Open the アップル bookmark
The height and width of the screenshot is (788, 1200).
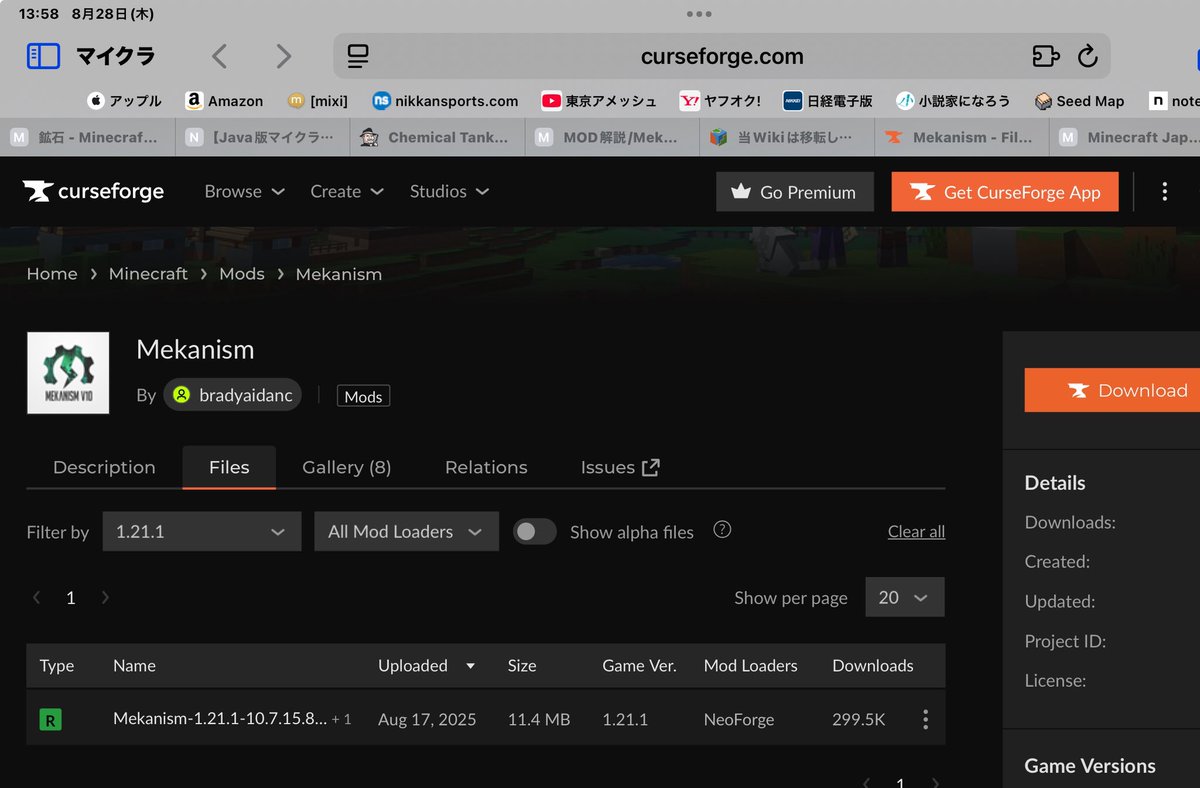coord(124,101)
